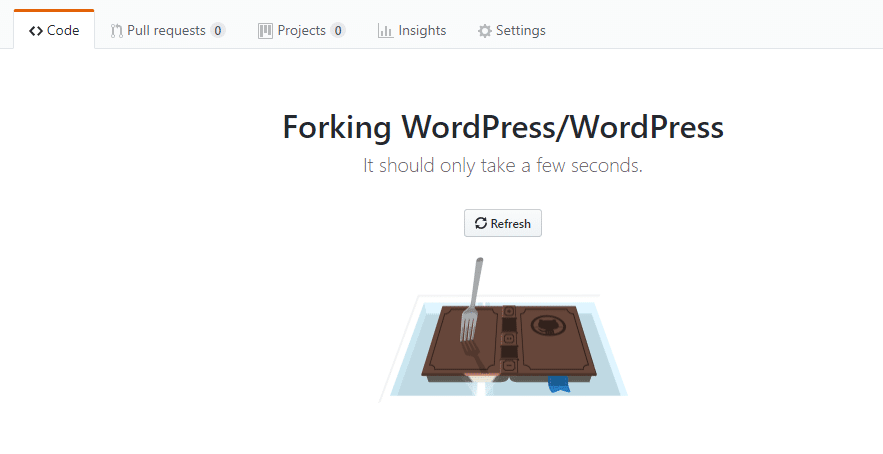Click the Octocat logo on the illustration
The image size is (883, 454).
pos(545,327)
